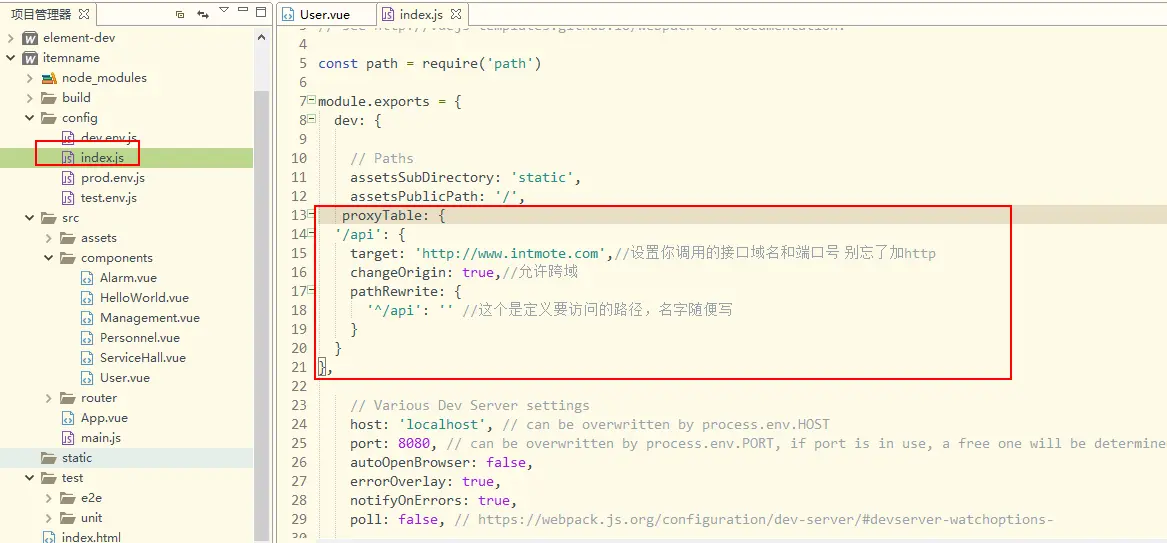The height and width of the screenshot is (543, 1167).
Task: Click the Management.vue file icon
Action: point(87,318)
